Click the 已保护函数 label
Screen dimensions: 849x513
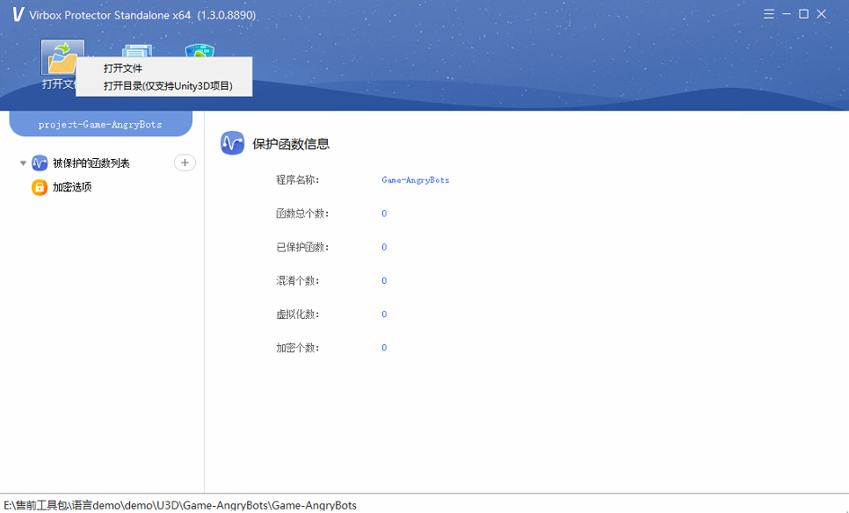[303, 247]
